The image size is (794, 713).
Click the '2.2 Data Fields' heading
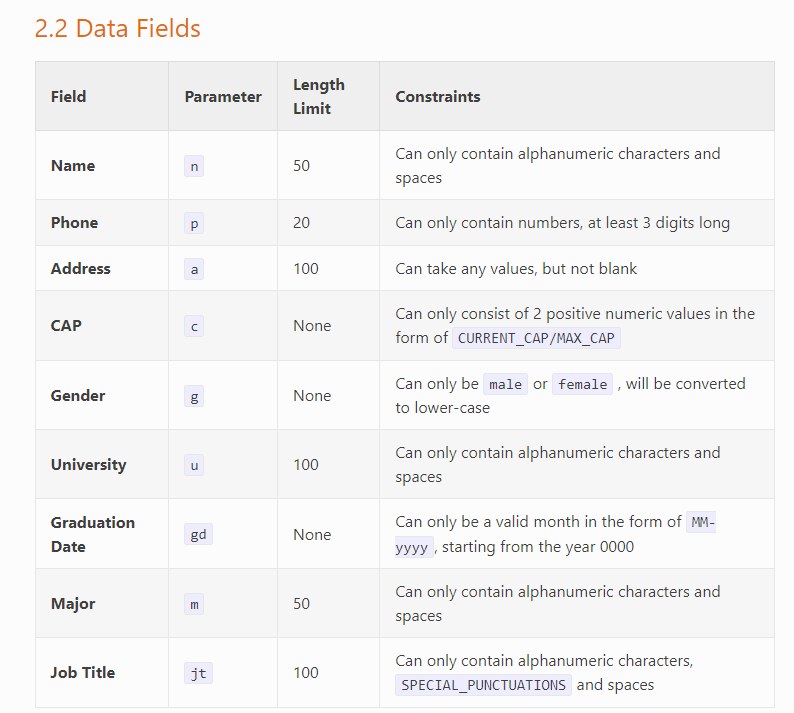[x=117, y=28]
